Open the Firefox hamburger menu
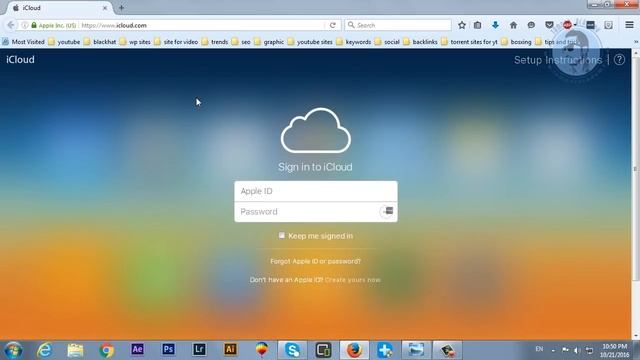The image size is (640, 360). coord(629,25)
